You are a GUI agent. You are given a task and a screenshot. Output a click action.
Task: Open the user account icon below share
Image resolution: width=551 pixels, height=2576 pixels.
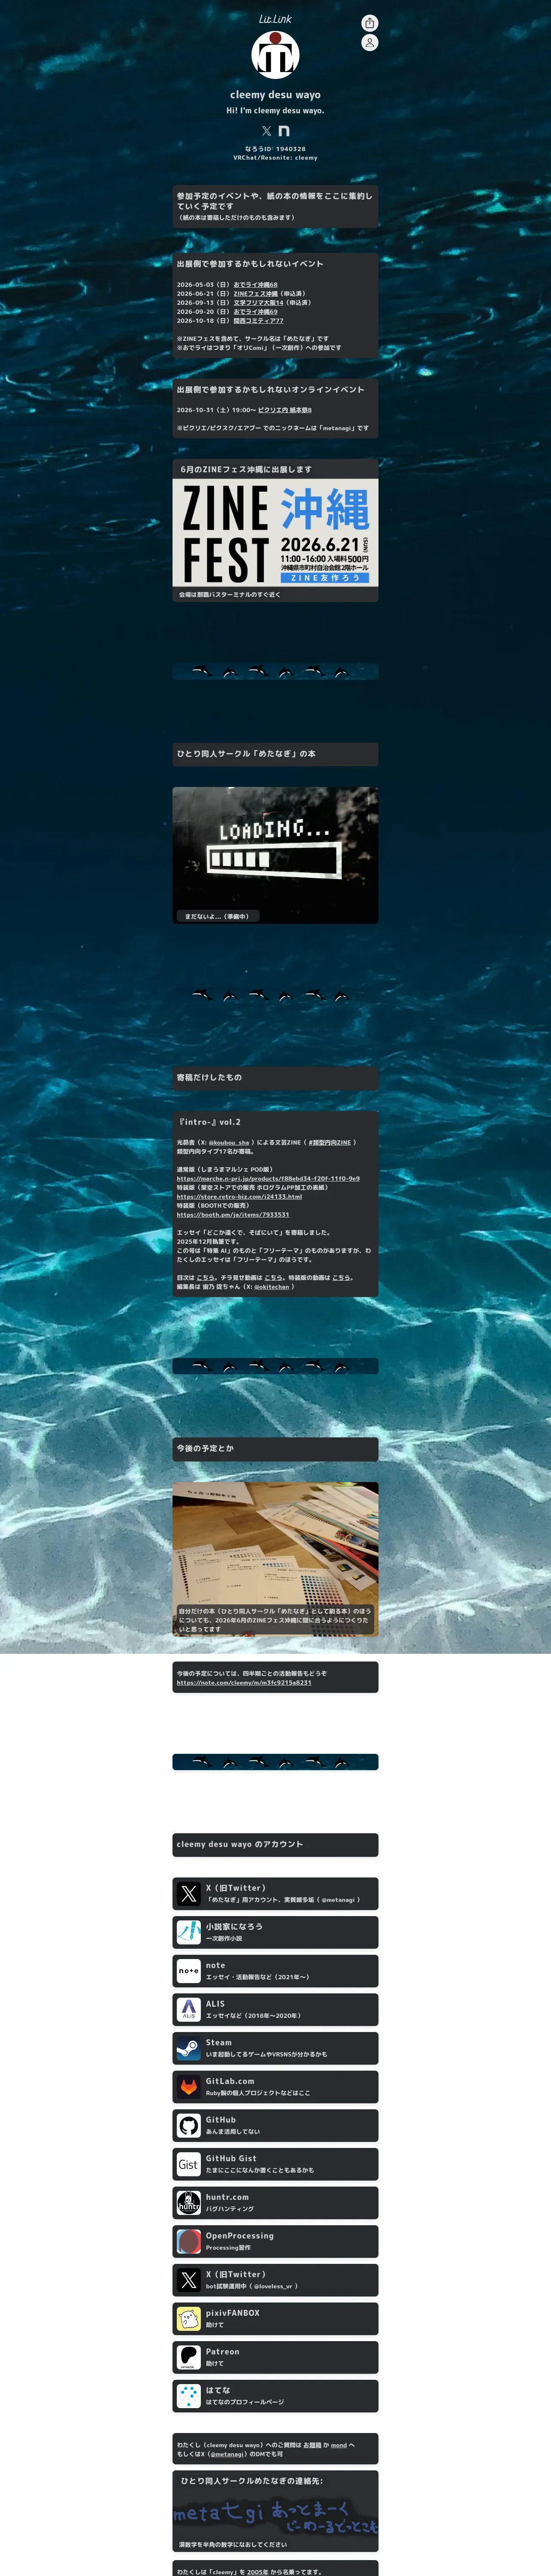[370, 42]
